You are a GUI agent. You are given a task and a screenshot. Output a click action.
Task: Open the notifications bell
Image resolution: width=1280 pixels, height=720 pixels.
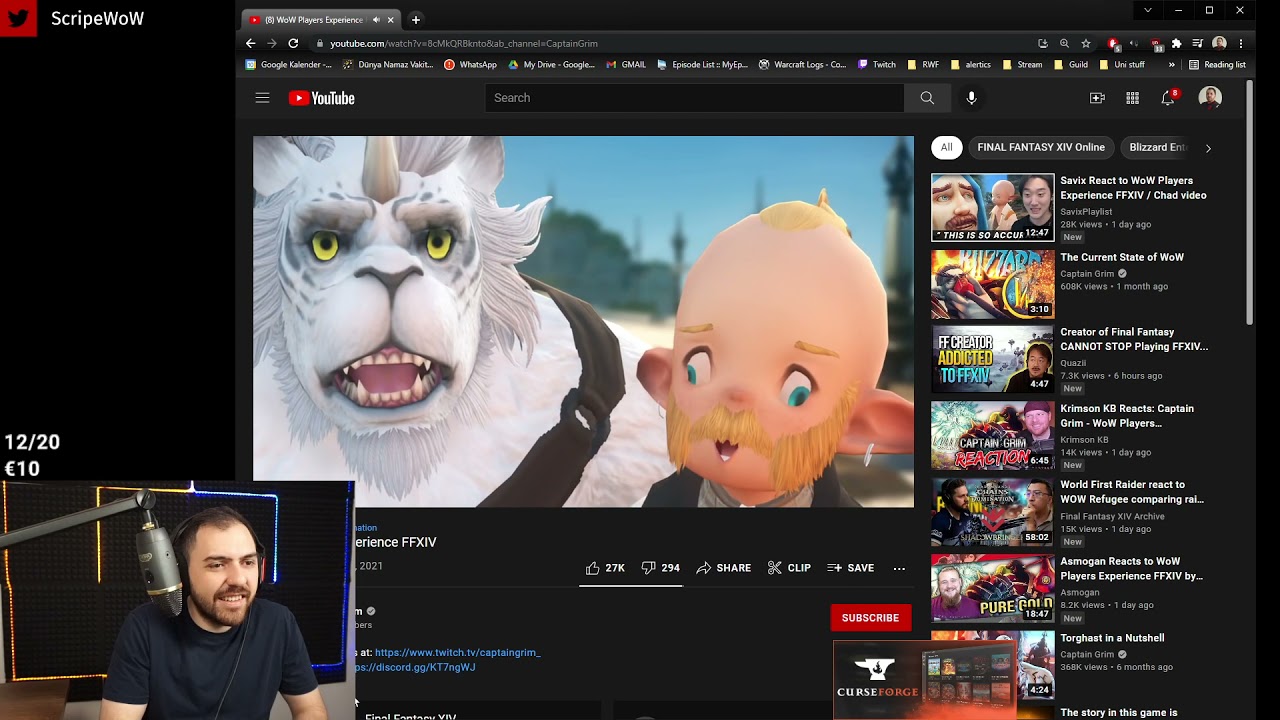1168,98
